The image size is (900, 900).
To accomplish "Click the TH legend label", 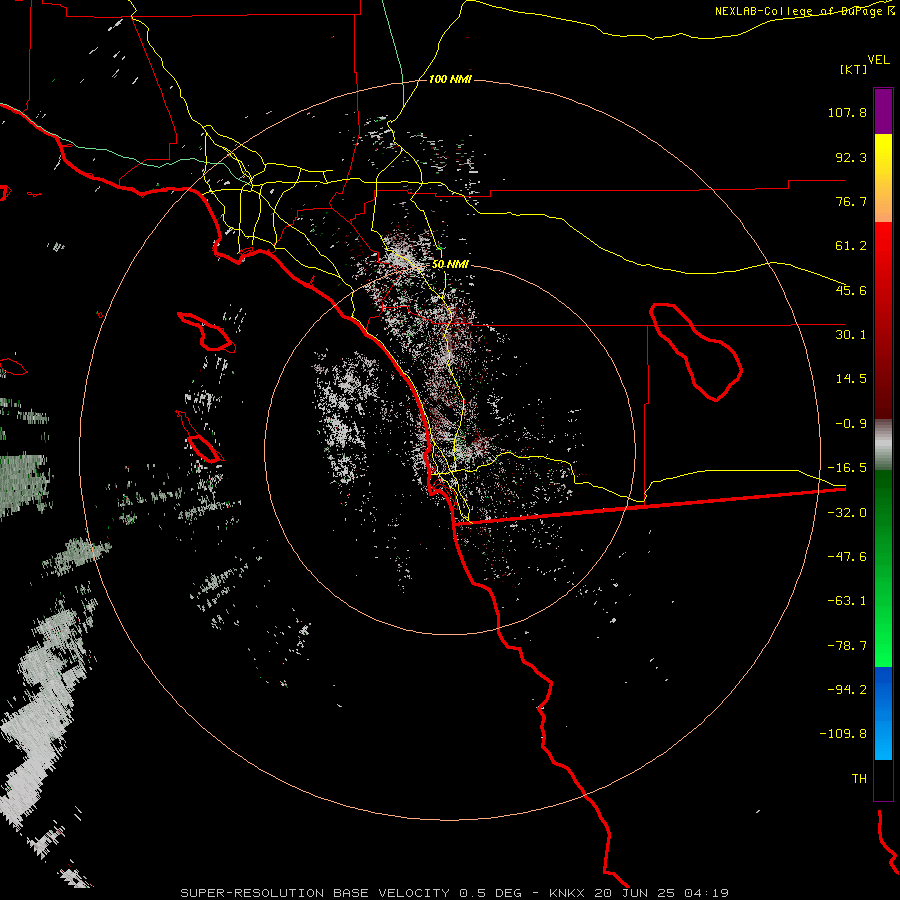I will click(x=859, y=779).
